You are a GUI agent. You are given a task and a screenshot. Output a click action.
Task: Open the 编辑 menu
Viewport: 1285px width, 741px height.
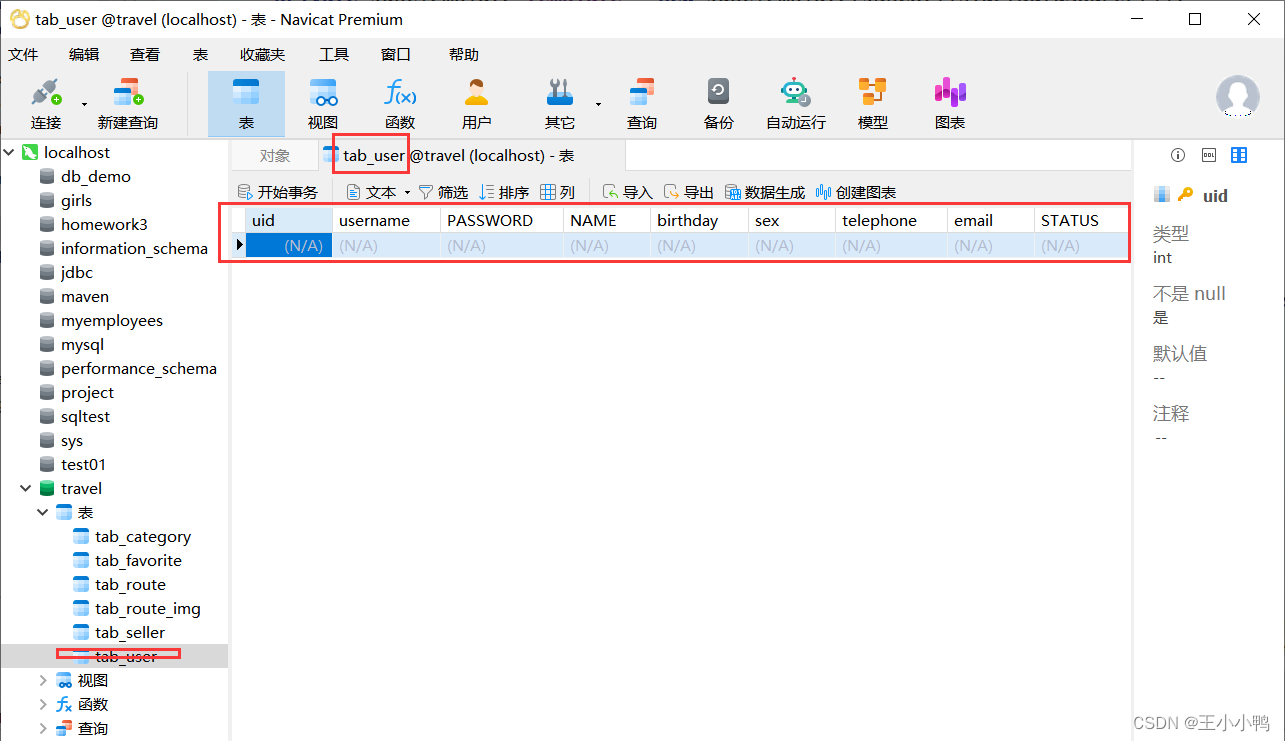(x=84, y=55)
